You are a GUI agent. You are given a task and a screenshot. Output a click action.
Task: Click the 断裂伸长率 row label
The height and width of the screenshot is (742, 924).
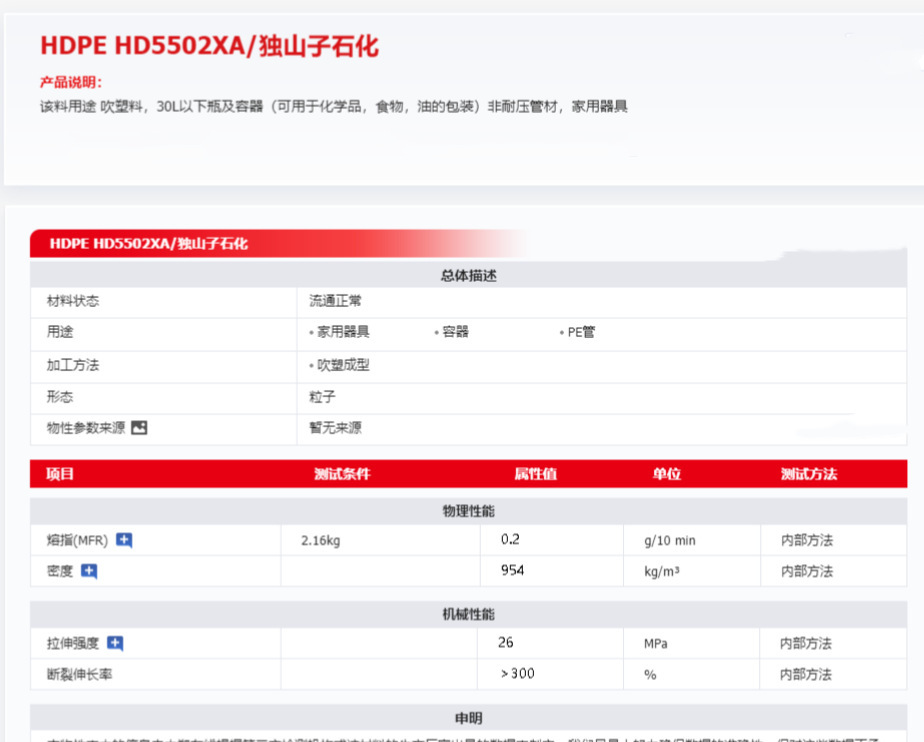pos(80,674)
